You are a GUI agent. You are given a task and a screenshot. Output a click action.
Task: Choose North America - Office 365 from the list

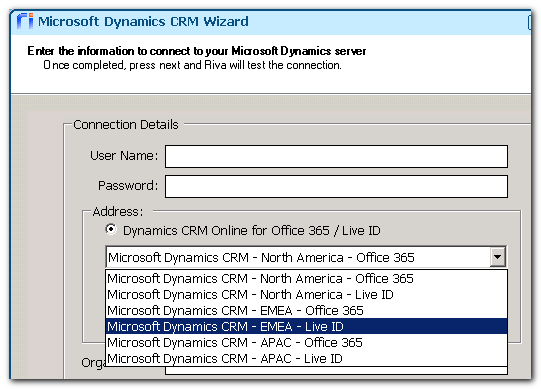(306, 278)
